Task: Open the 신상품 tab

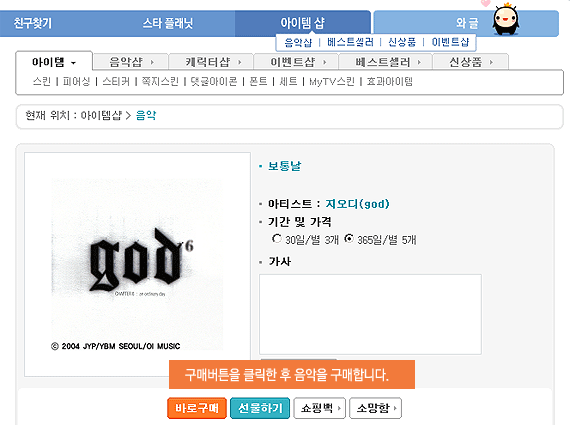Action: [470, 62]
